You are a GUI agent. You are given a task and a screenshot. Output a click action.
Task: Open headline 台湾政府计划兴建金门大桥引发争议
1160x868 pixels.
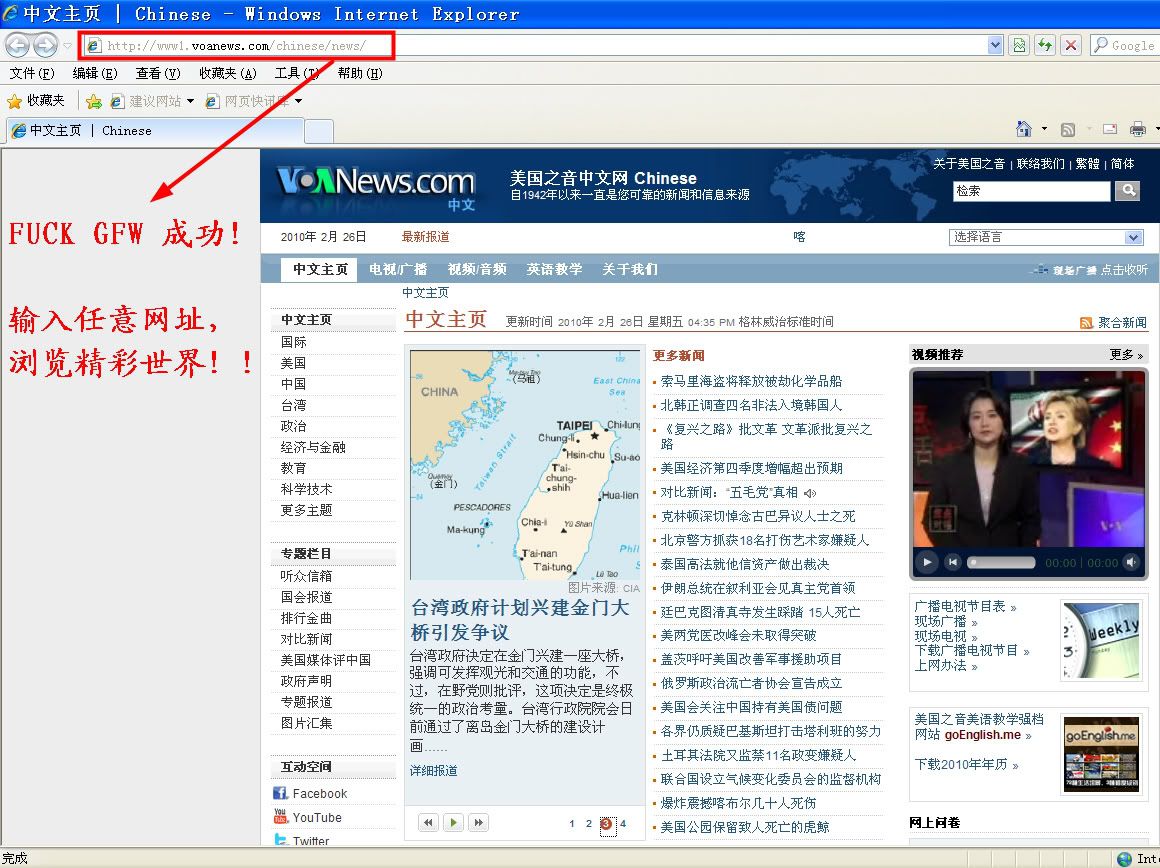[x=520, y=620]
